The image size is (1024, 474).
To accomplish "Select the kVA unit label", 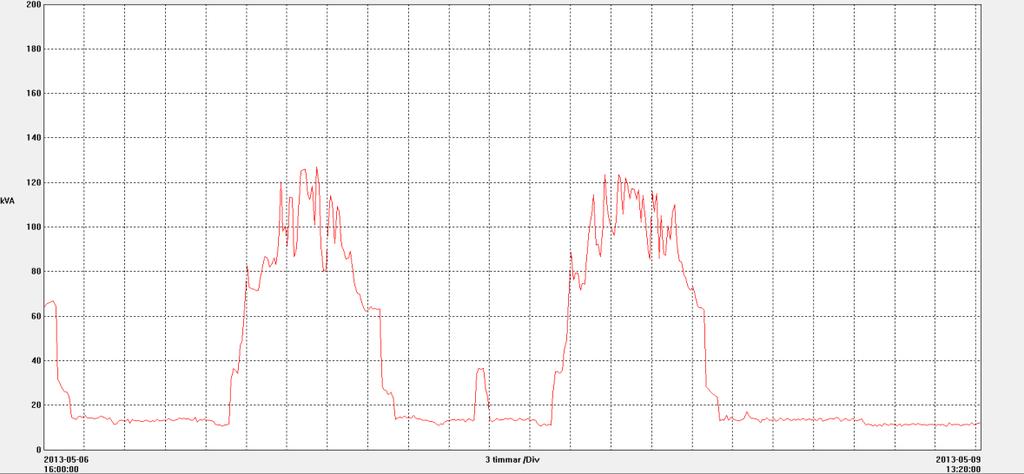I will coord(7,201).
